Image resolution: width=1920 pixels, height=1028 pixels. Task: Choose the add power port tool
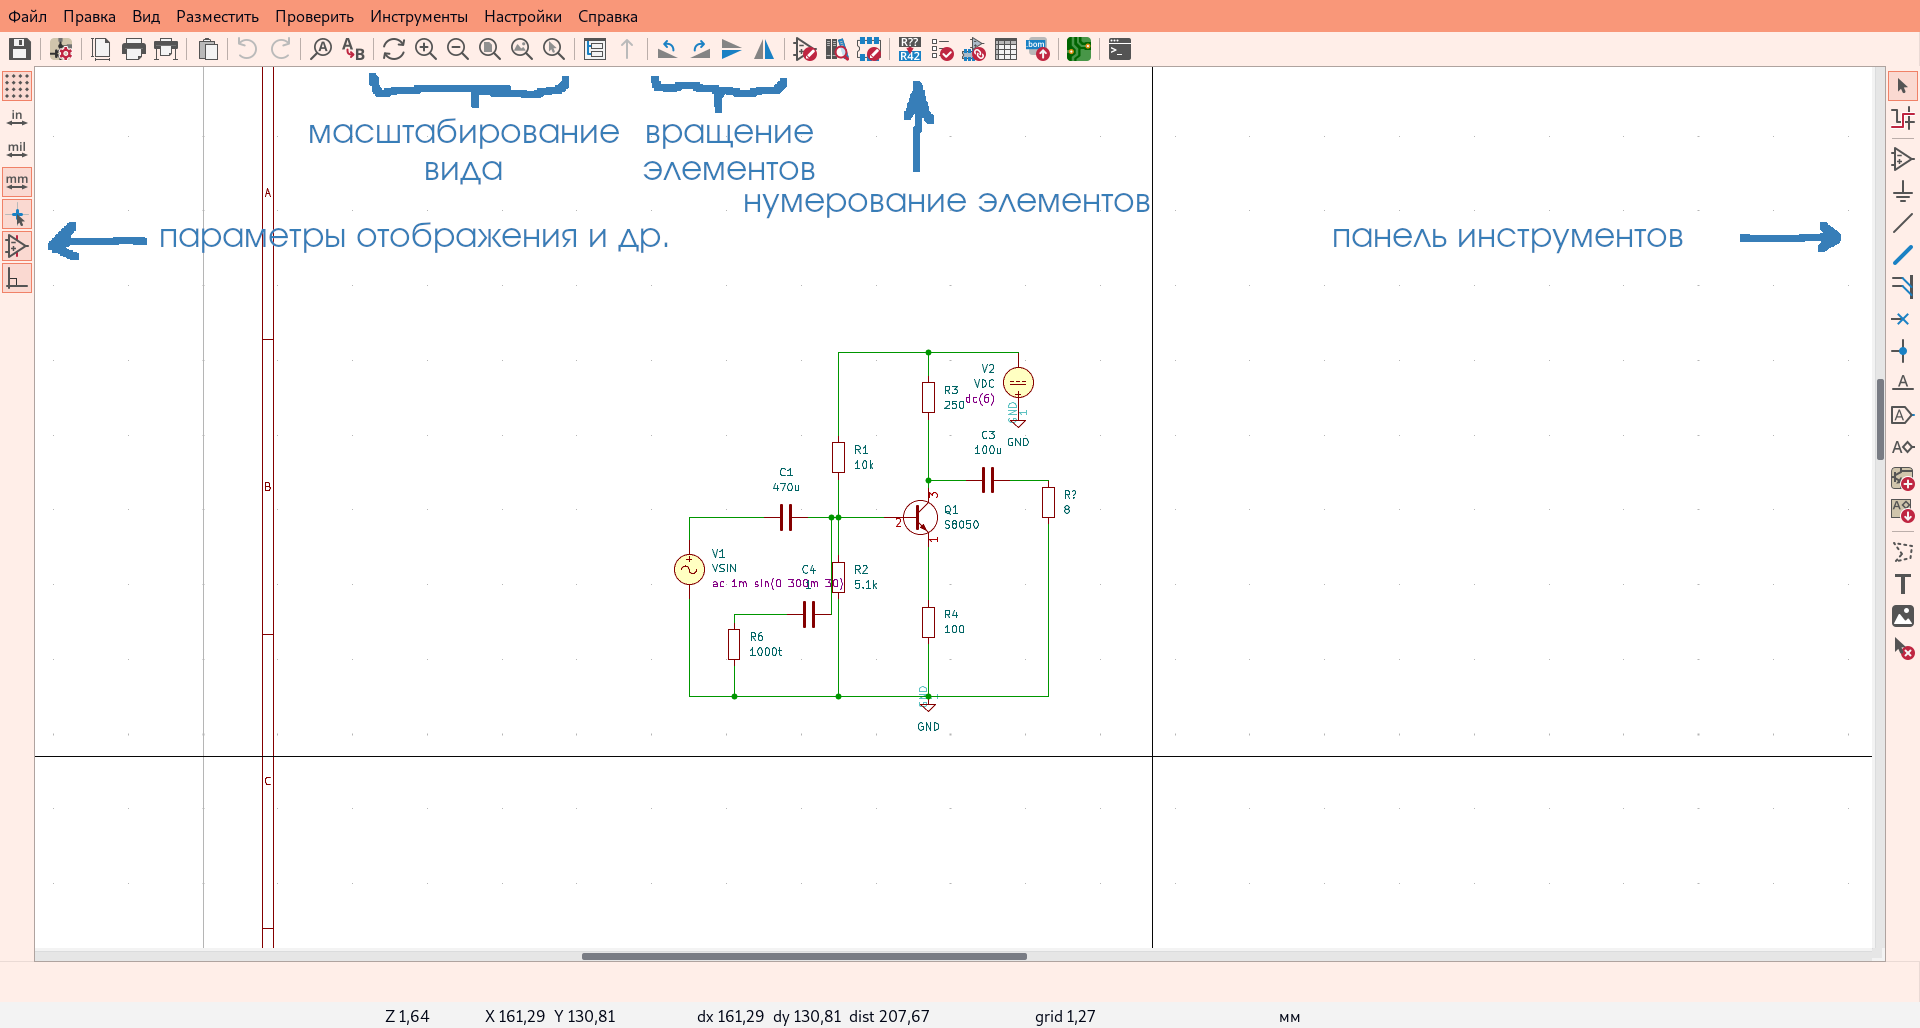1903,191
